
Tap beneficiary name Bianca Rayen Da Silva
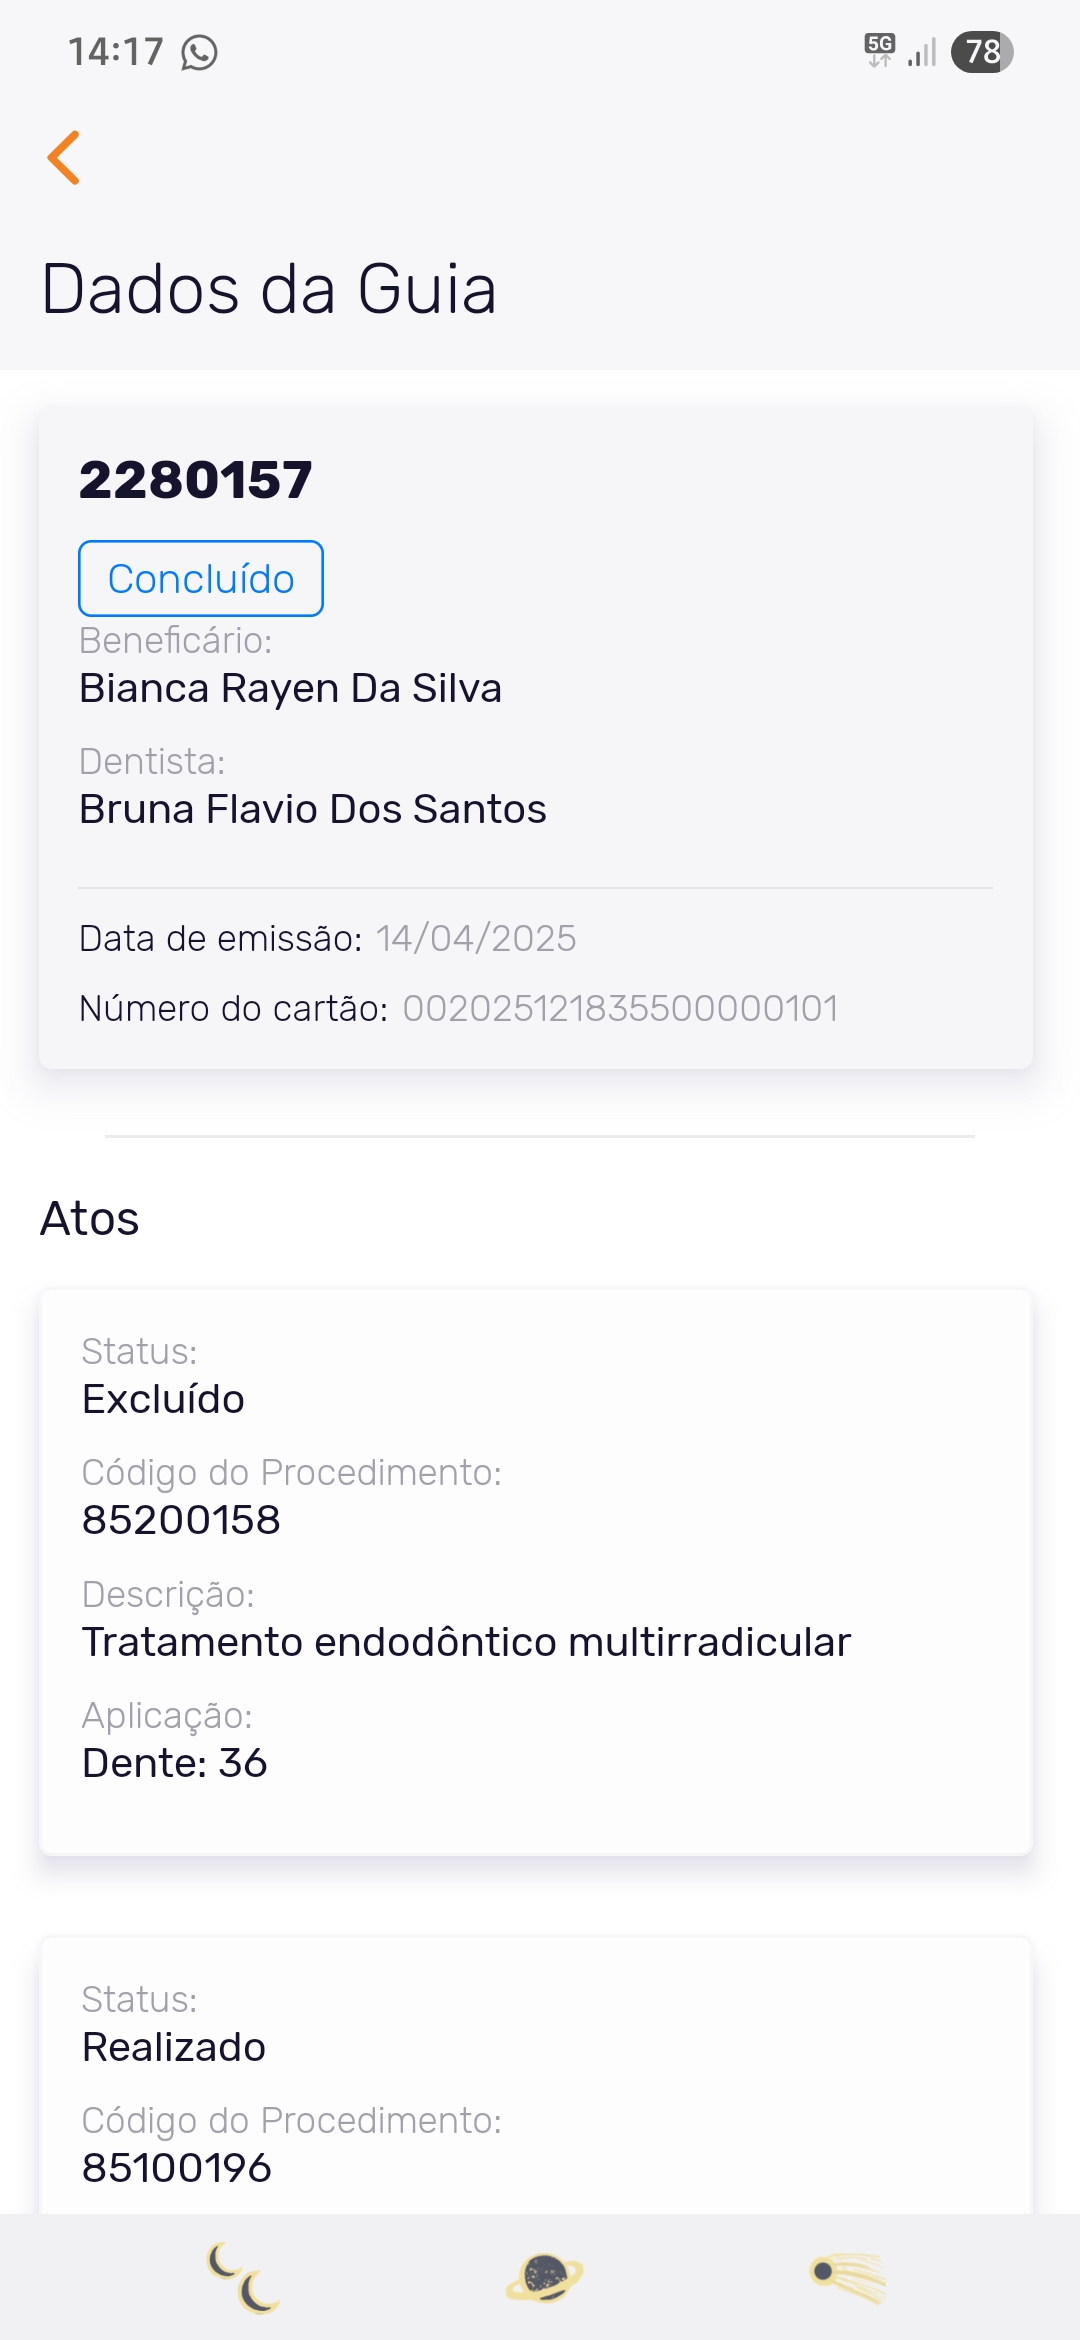[290, 689]
